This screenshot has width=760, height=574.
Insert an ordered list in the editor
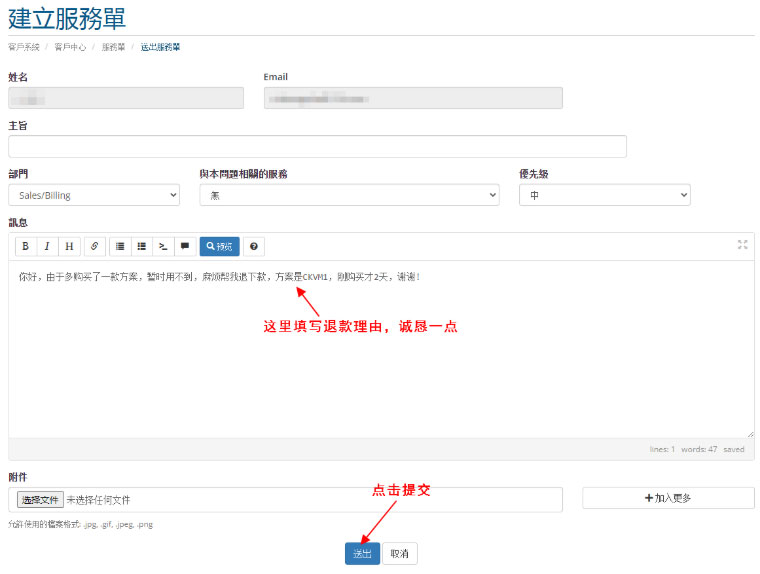(x=142, y=246)
